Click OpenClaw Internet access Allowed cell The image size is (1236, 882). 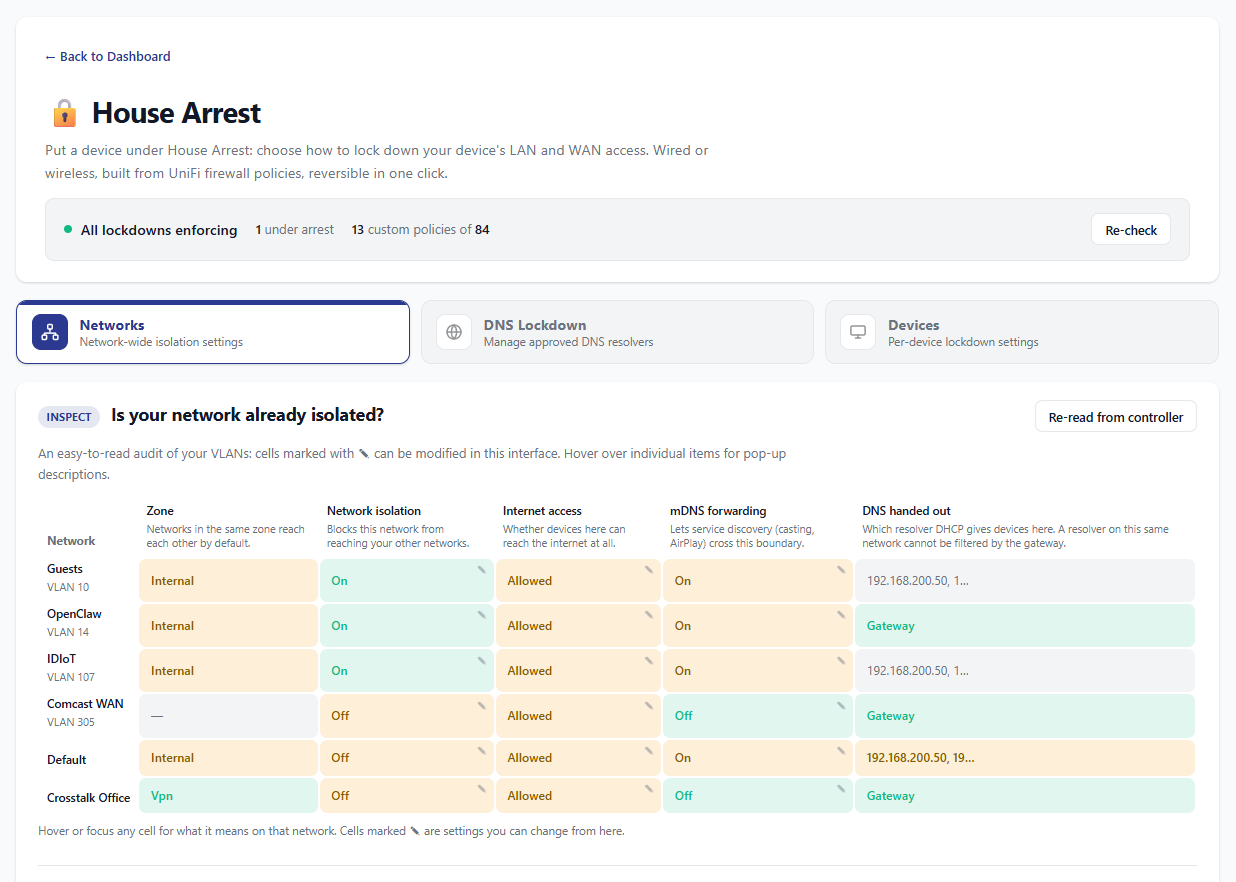click(578, 625)
